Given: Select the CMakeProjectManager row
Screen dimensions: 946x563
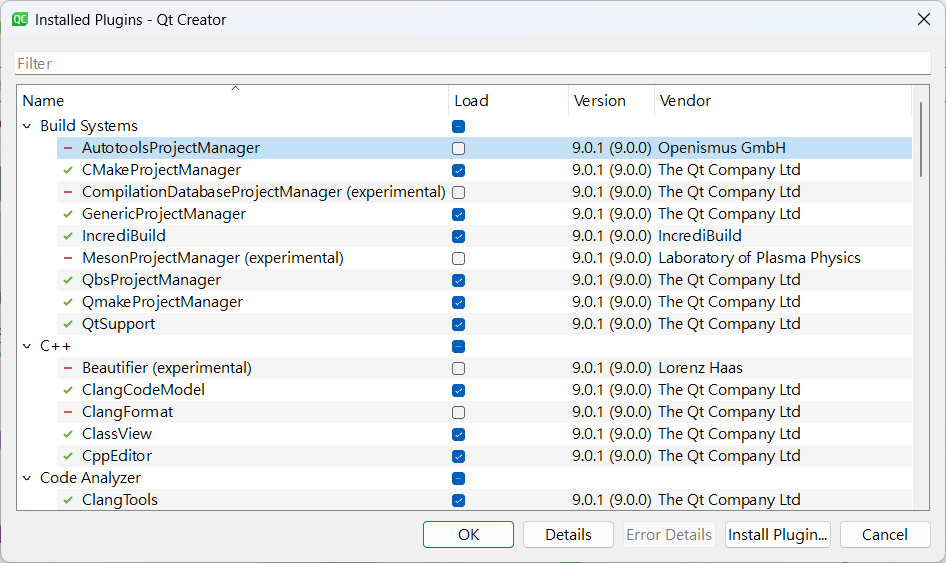Looking at the screenshot, I should click(484, 170).
